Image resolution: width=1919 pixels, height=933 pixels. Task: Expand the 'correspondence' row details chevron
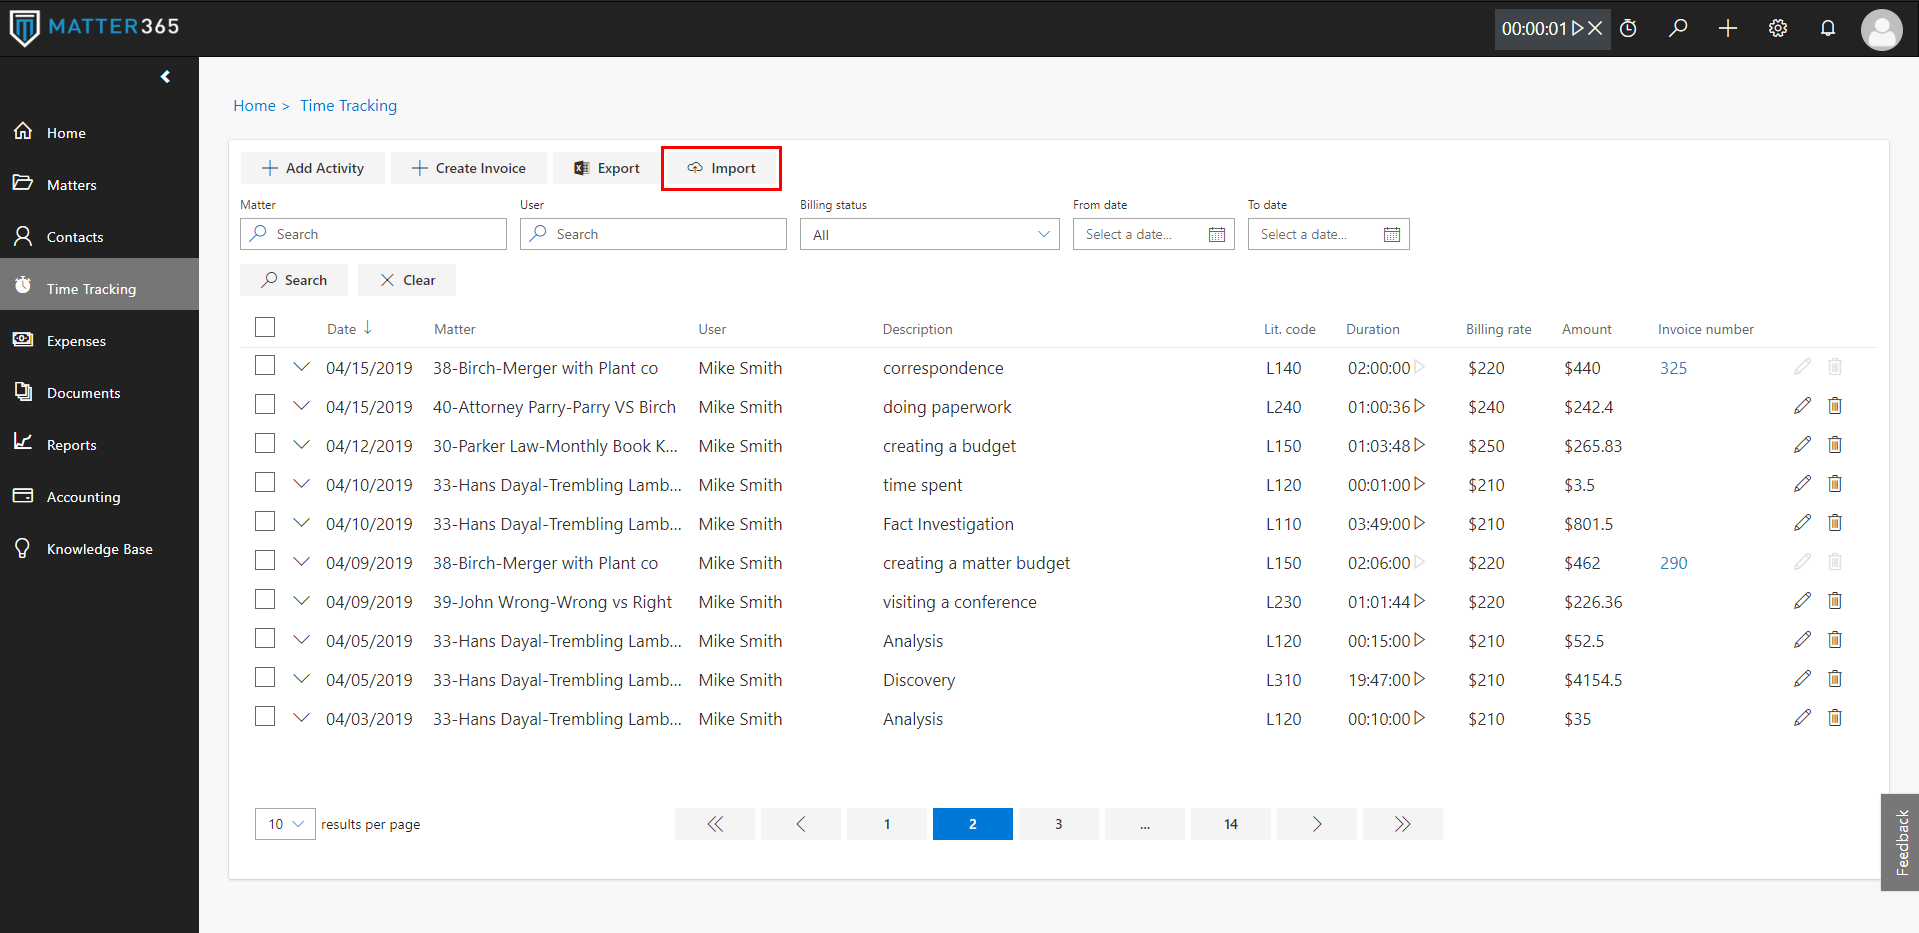coord(301,367)
